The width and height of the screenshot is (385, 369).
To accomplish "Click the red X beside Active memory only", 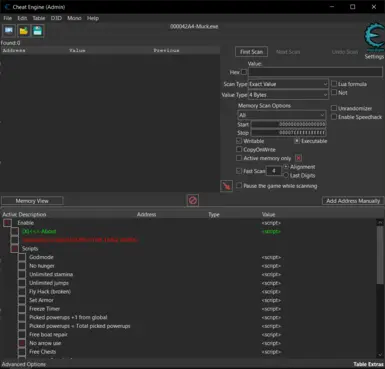I will click(298, 158).
